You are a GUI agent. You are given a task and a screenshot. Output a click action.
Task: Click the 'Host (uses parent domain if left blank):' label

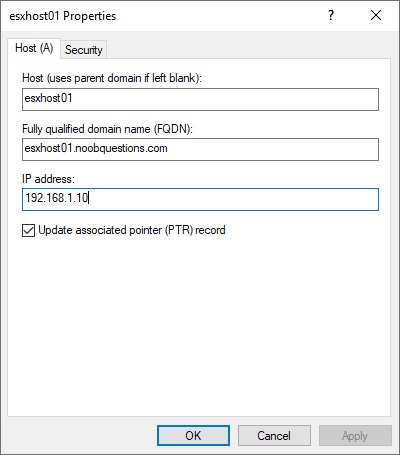click(x=112, y=78)
